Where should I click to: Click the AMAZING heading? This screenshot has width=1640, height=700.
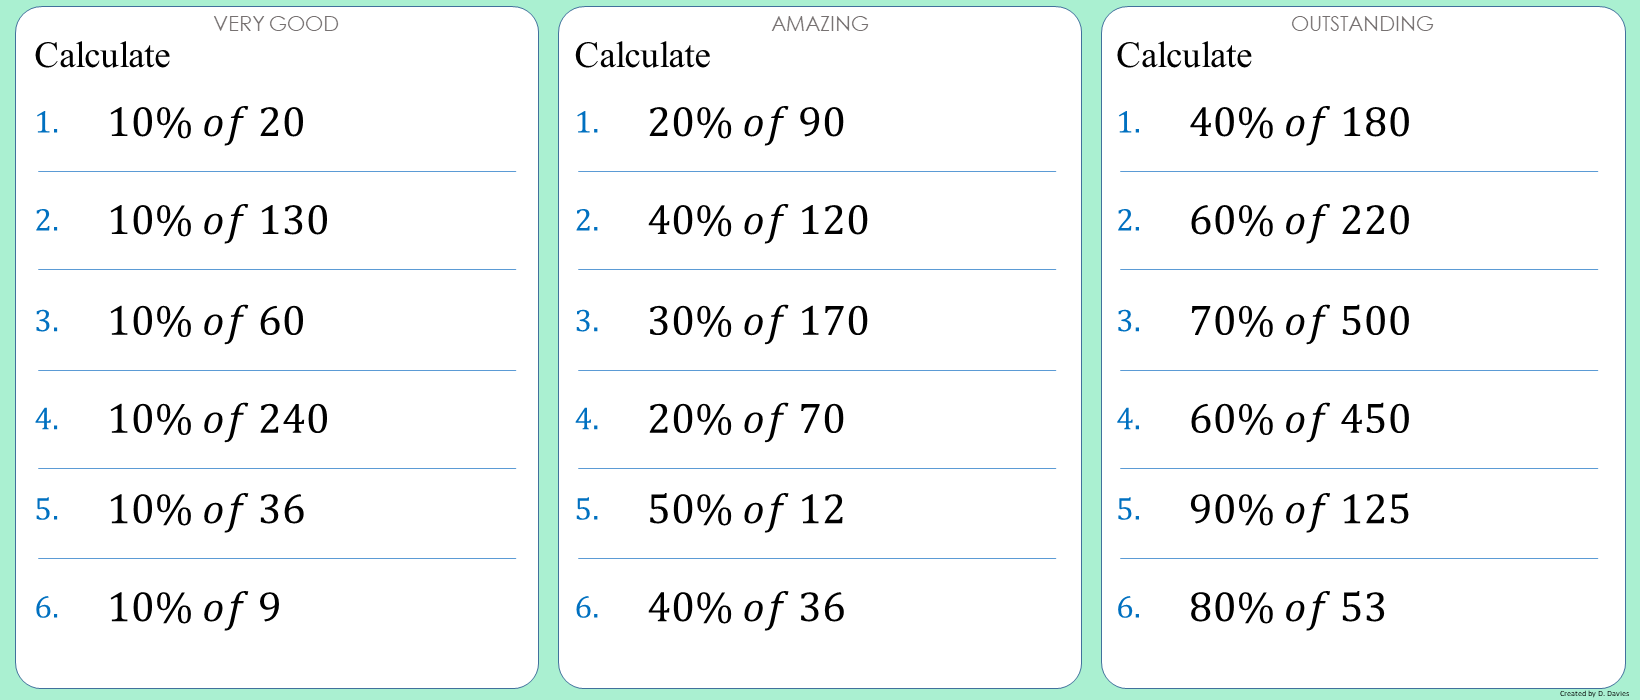point(820,24)
